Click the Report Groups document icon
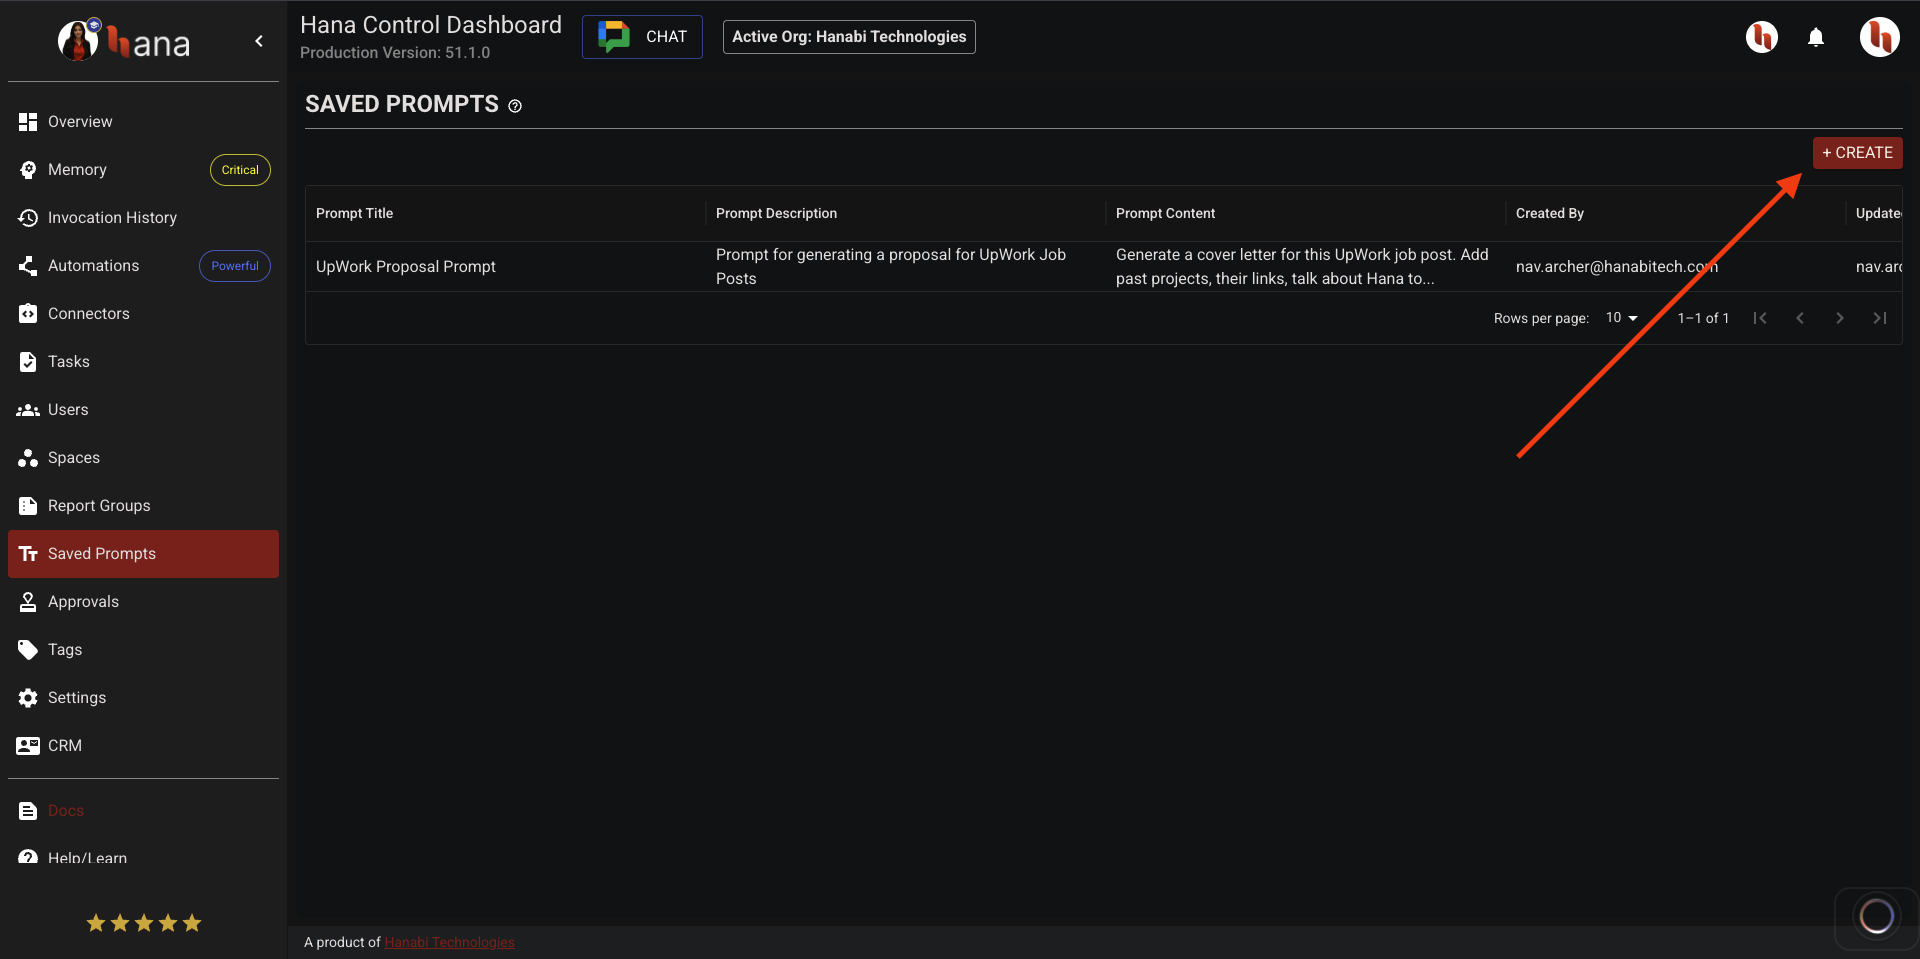This screenshot has width=1920, height=959. pyautogui.click(x=28, y=506)
